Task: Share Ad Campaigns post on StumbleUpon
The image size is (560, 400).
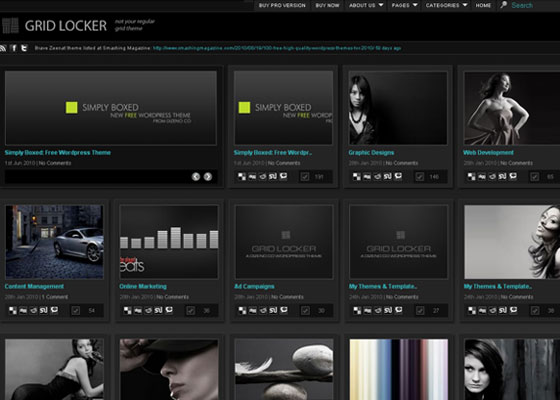Action: point(273,310)
